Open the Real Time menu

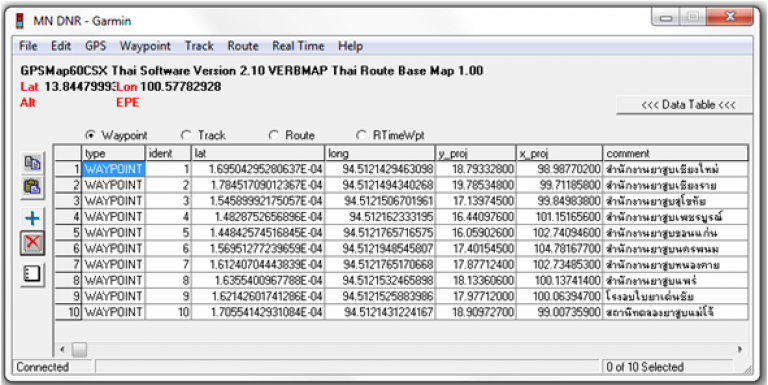298,46
